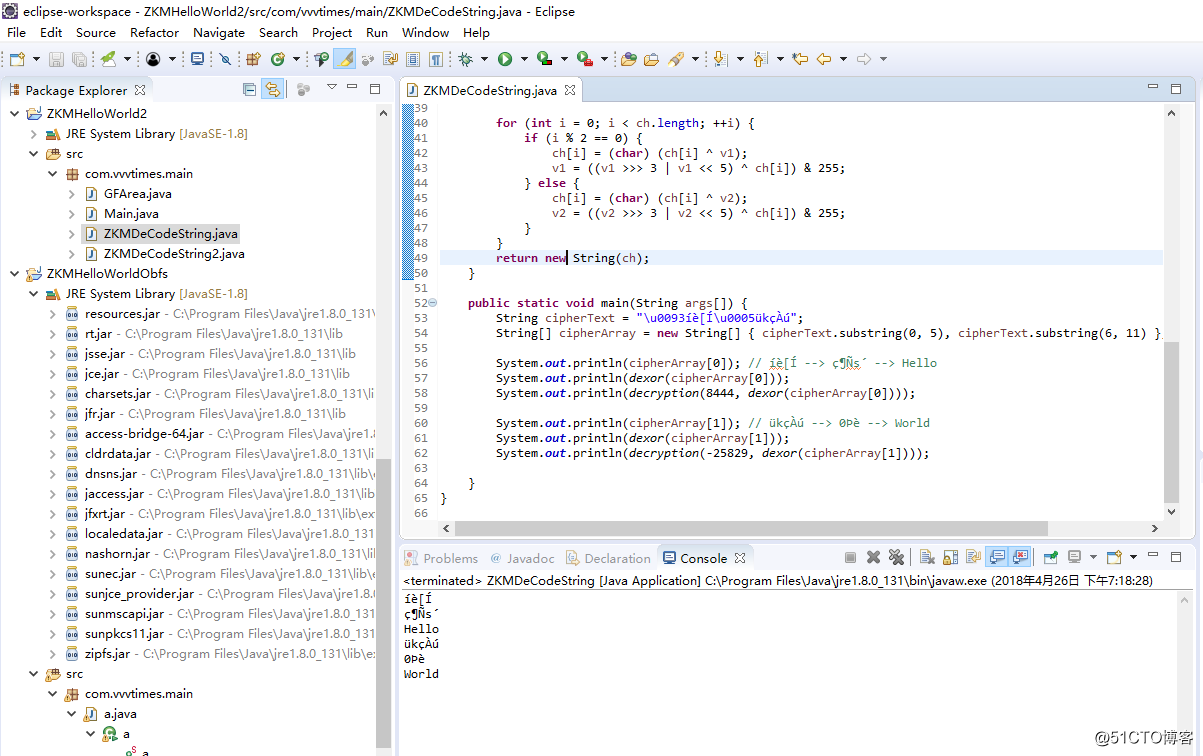Click the Save toolbar icon
The image size is (1203, 756).
coord(56,59)
